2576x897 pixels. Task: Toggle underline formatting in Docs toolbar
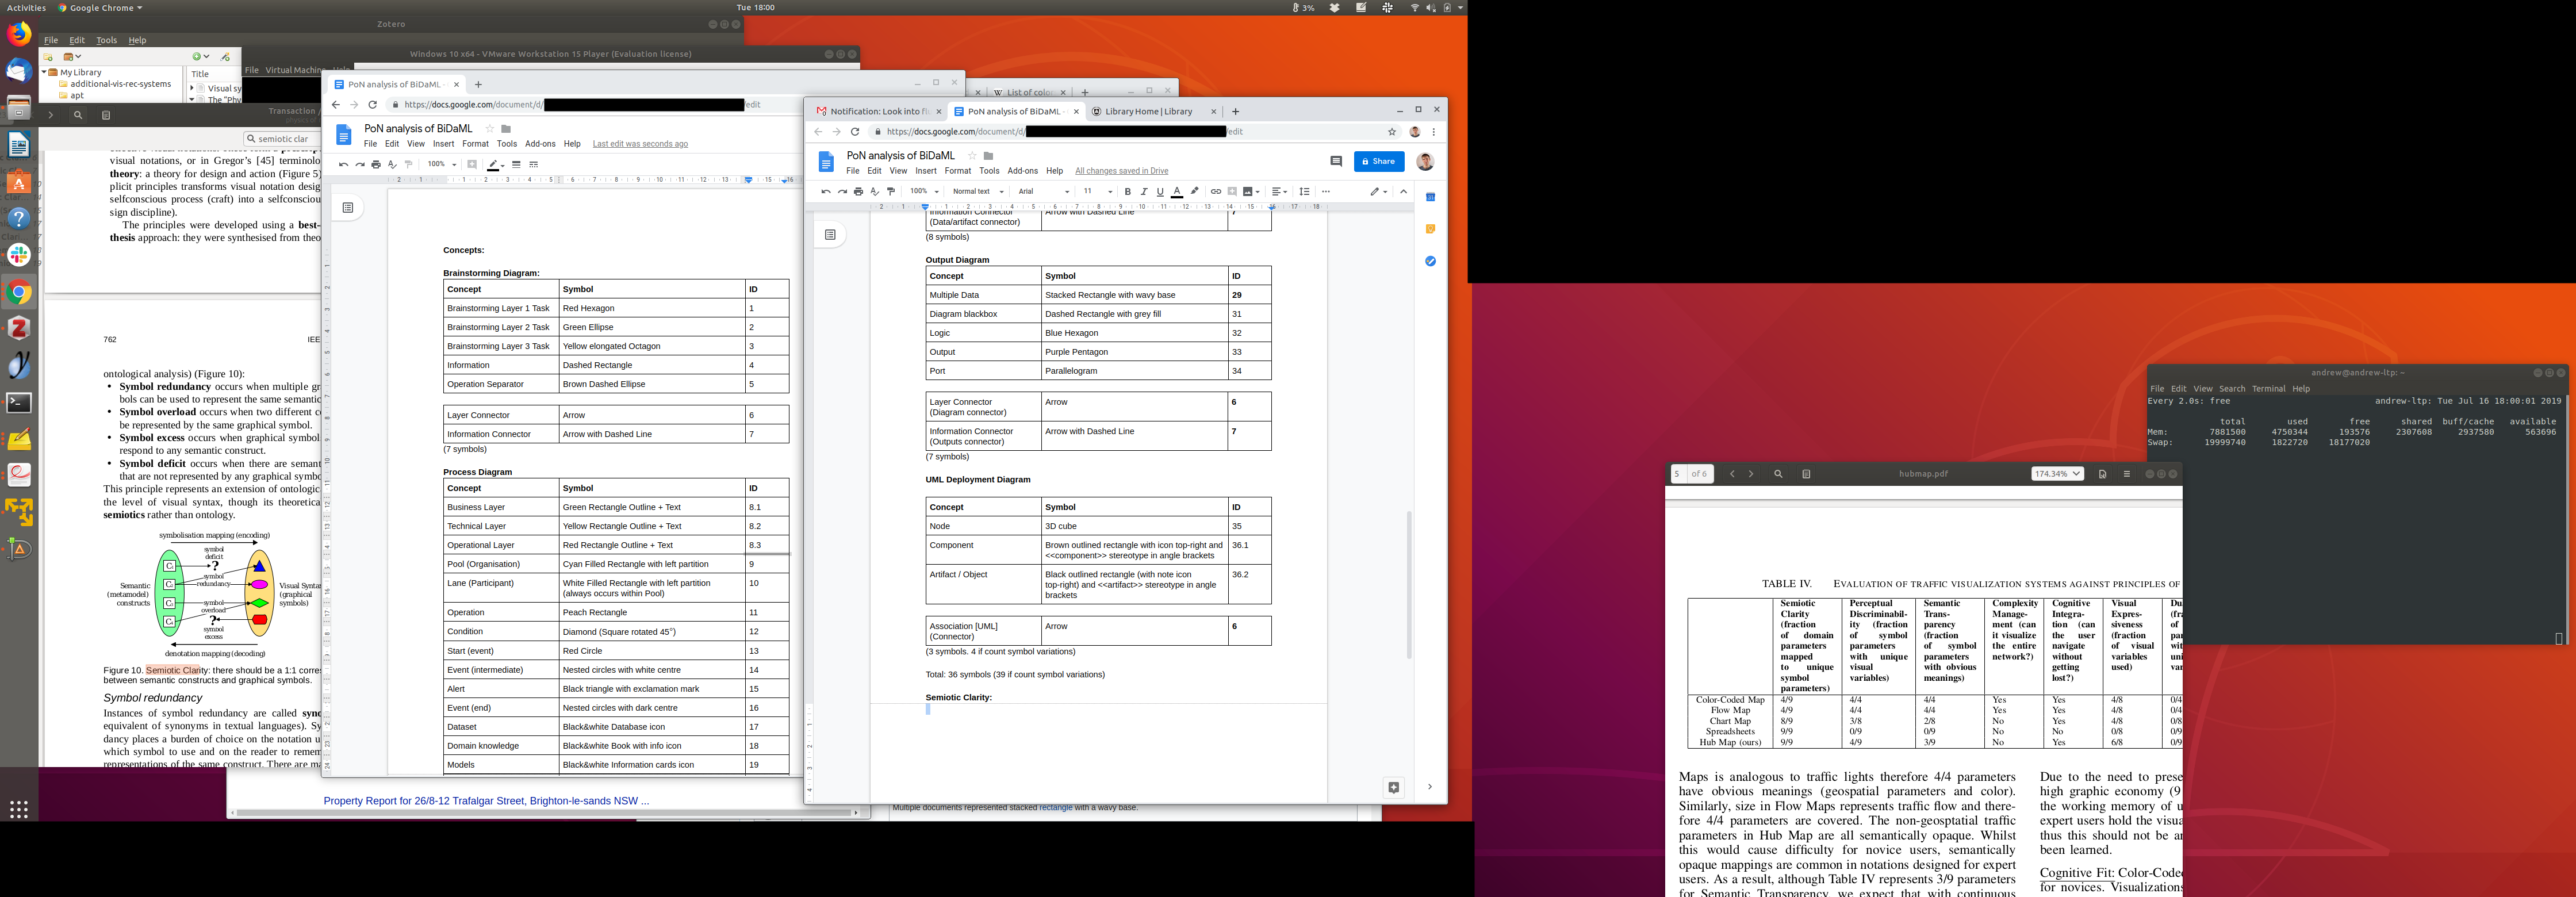[x=1160, y=192]
